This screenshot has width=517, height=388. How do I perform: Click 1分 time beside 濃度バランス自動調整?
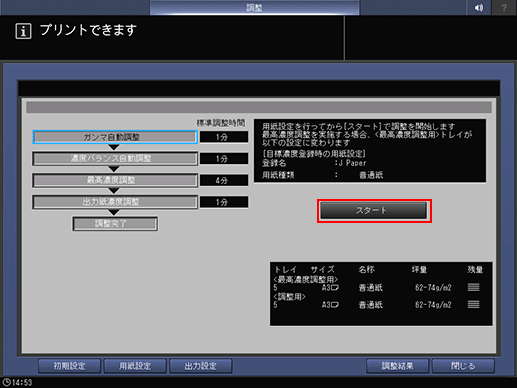pos(224,159)
